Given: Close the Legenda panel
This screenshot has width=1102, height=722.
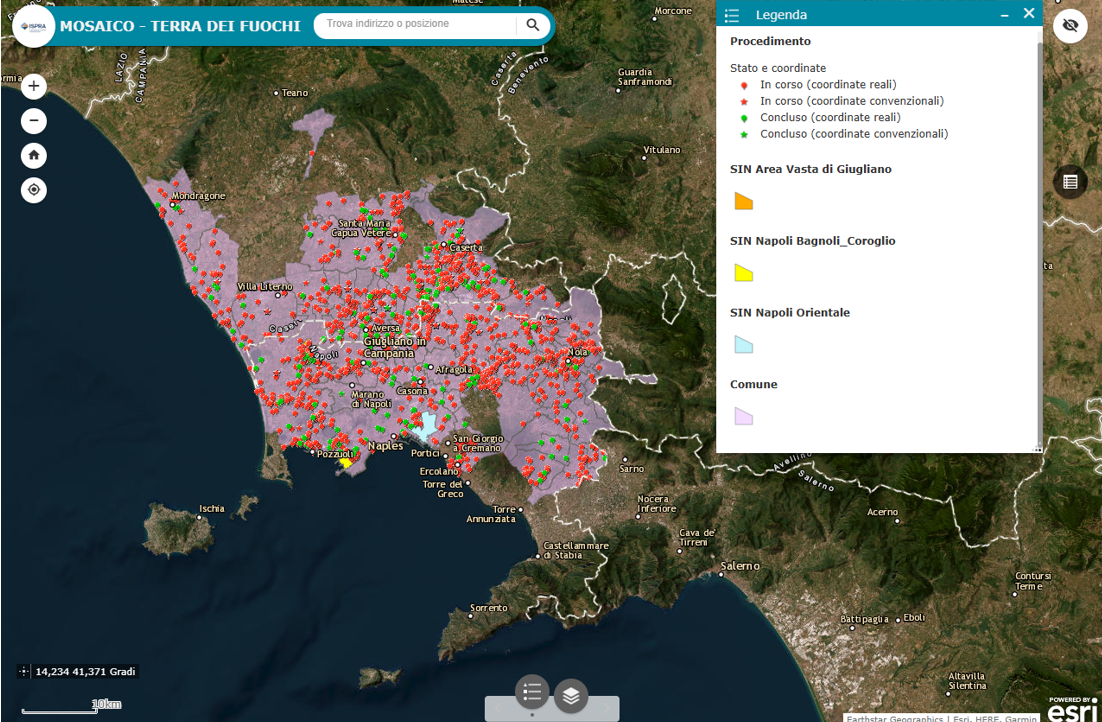Looking at the screenshot, I should pyautogui.click(x=1028, y=14).
